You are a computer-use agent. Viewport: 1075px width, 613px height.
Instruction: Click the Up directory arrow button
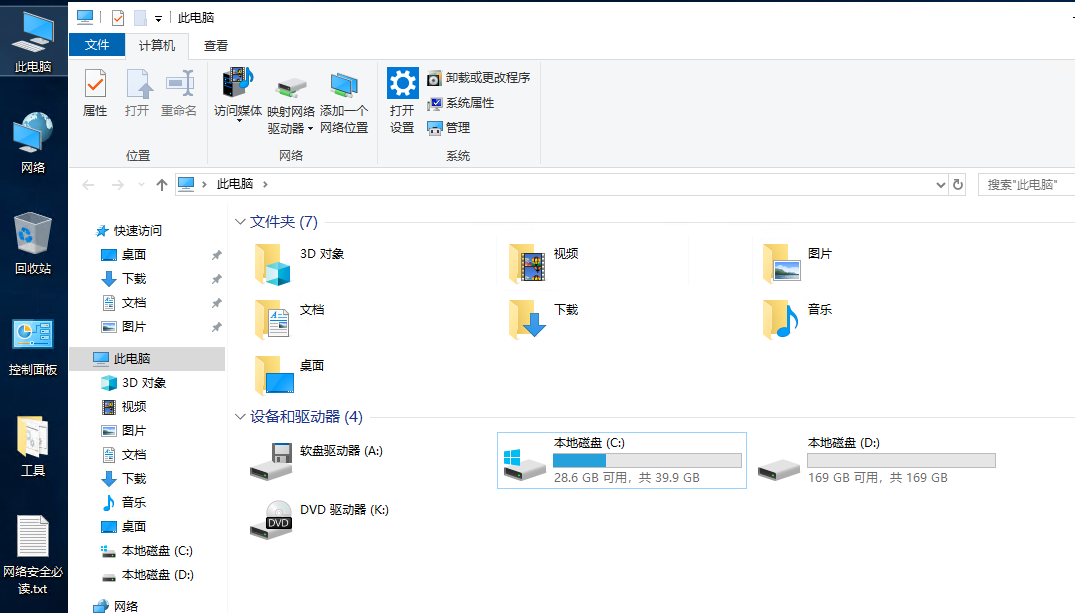(x=162, y=185)
